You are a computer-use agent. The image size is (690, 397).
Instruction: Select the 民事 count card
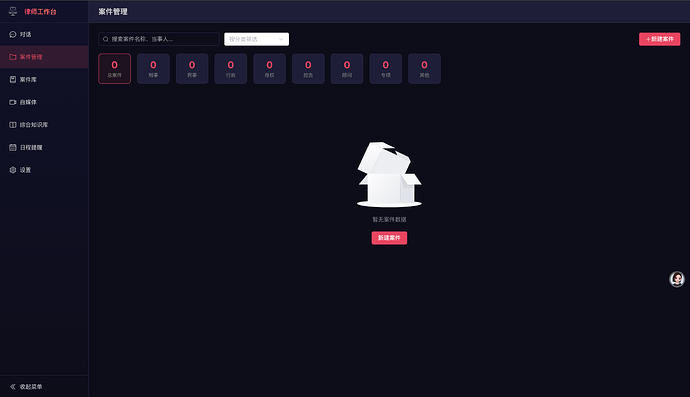pyautogui.click(x=192, y=69)
